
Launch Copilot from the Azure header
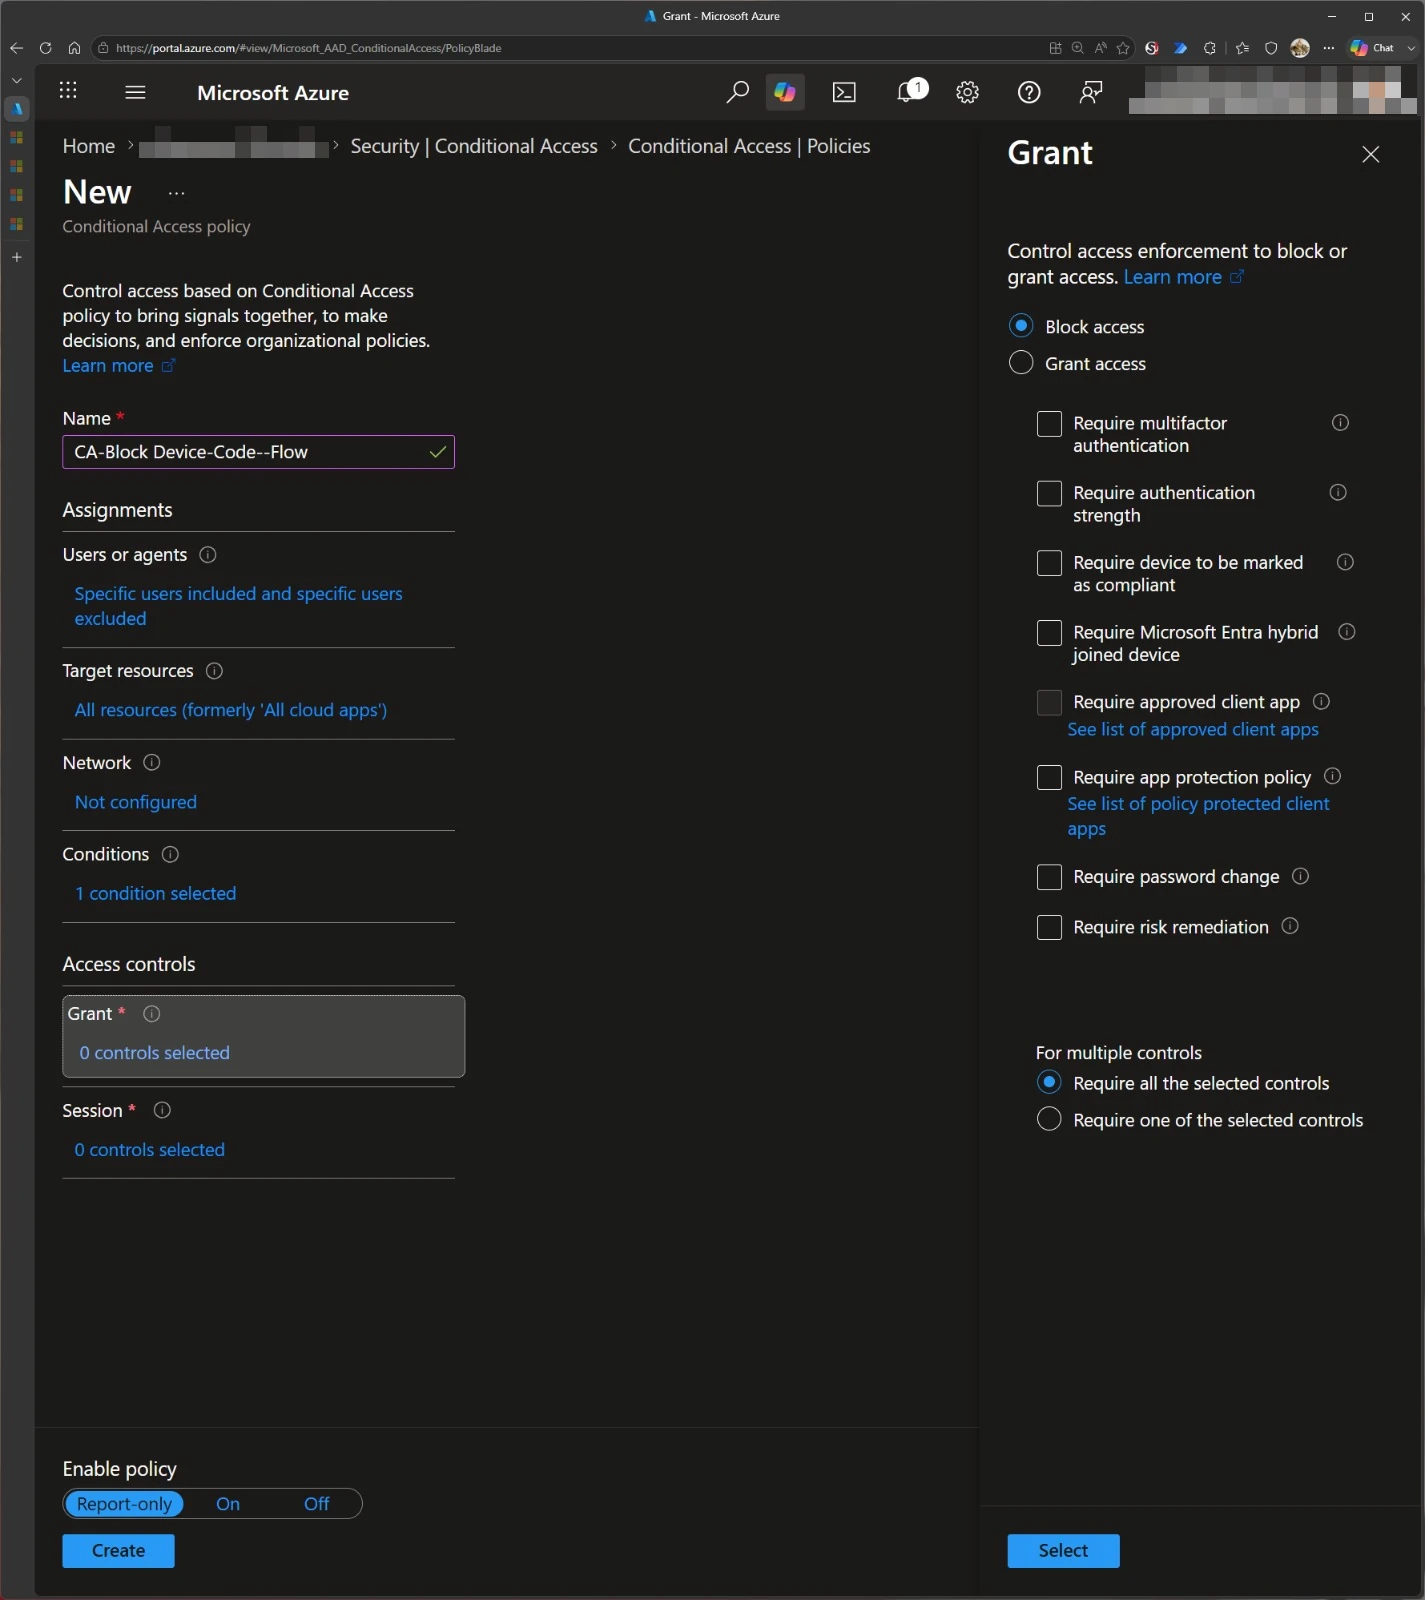pos(785,93)
